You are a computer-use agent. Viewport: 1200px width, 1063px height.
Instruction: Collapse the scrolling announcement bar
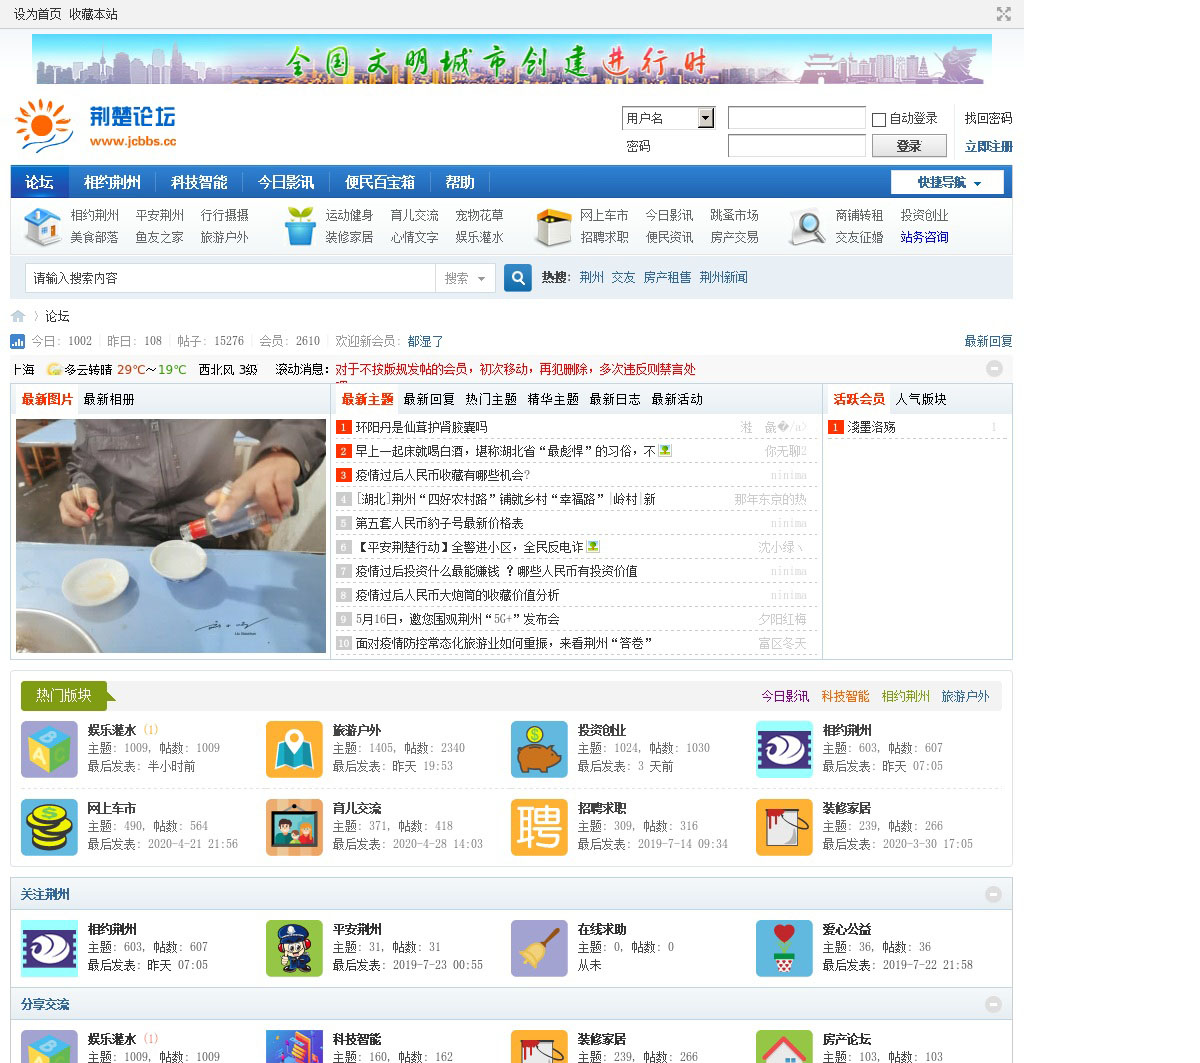coord(994,368)
